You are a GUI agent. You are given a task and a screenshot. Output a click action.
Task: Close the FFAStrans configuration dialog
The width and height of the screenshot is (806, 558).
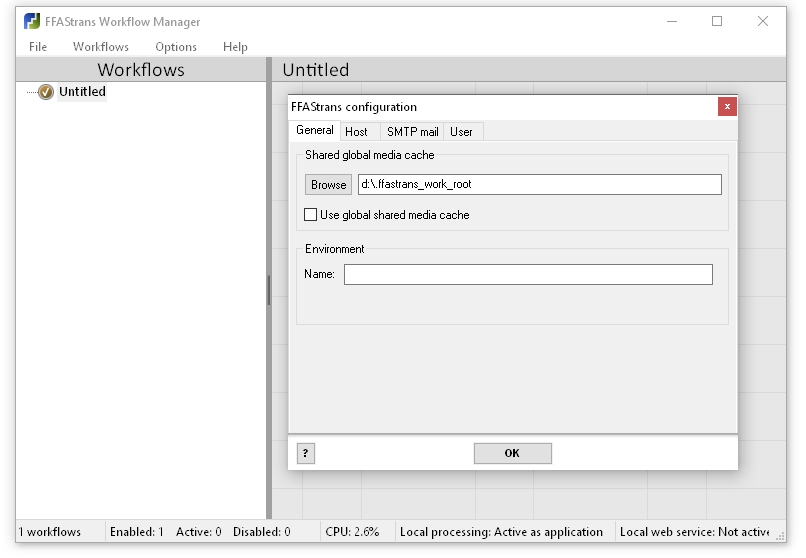click(x=727, y=106)
